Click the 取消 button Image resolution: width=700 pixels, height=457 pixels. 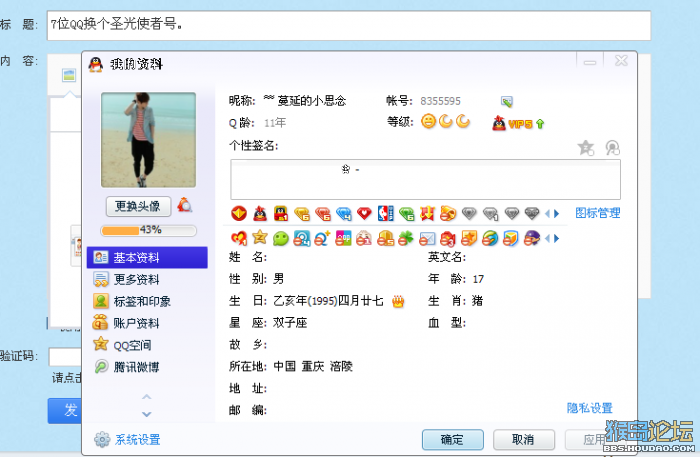point(524,440)
